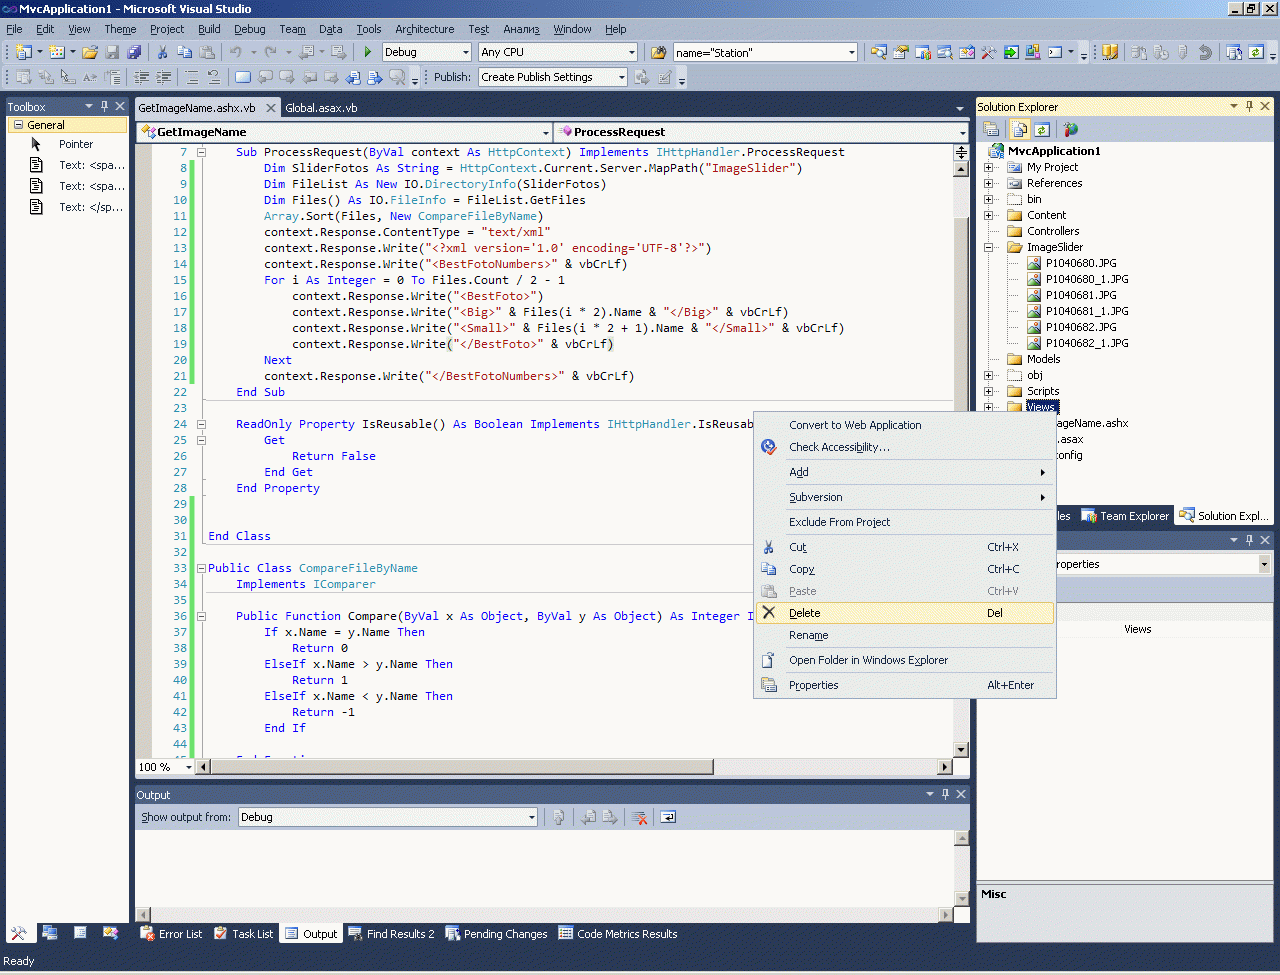Screen dimensions: 1280x975
Task: Expand the References node in the tree
Action: pyautogui.click(x=989, y=183)
